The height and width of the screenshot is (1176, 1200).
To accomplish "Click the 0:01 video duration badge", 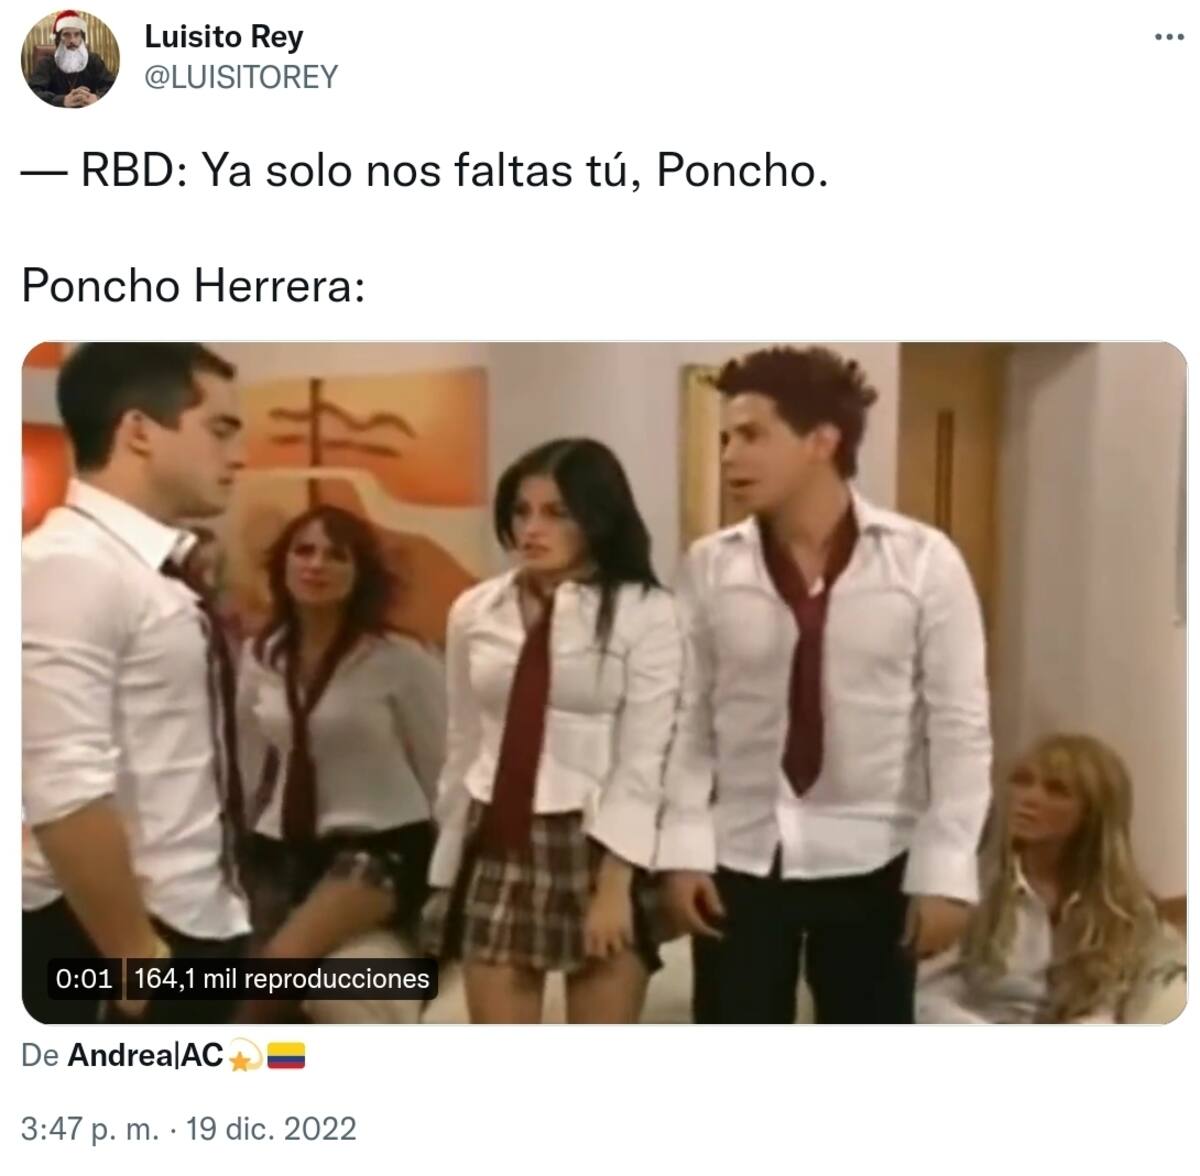I will coord(84,978).
